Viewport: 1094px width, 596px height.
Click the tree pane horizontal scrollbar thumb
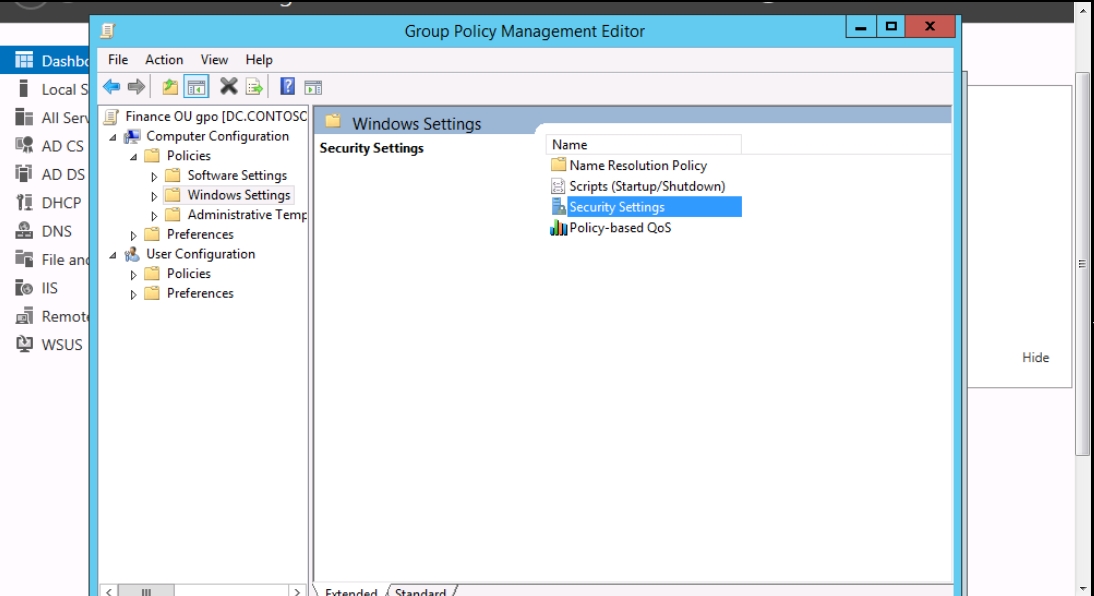point(146,591)
